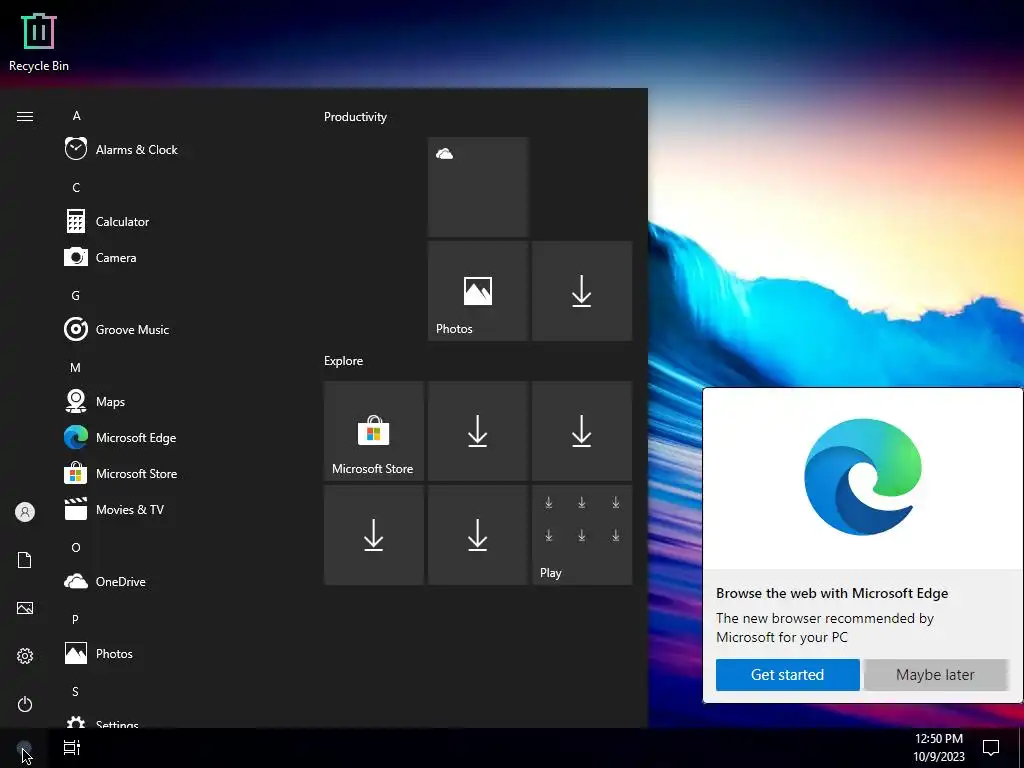Screen dimensions: 1024x768
Task: Open the Camera app entry
Action: pos(101,257)
